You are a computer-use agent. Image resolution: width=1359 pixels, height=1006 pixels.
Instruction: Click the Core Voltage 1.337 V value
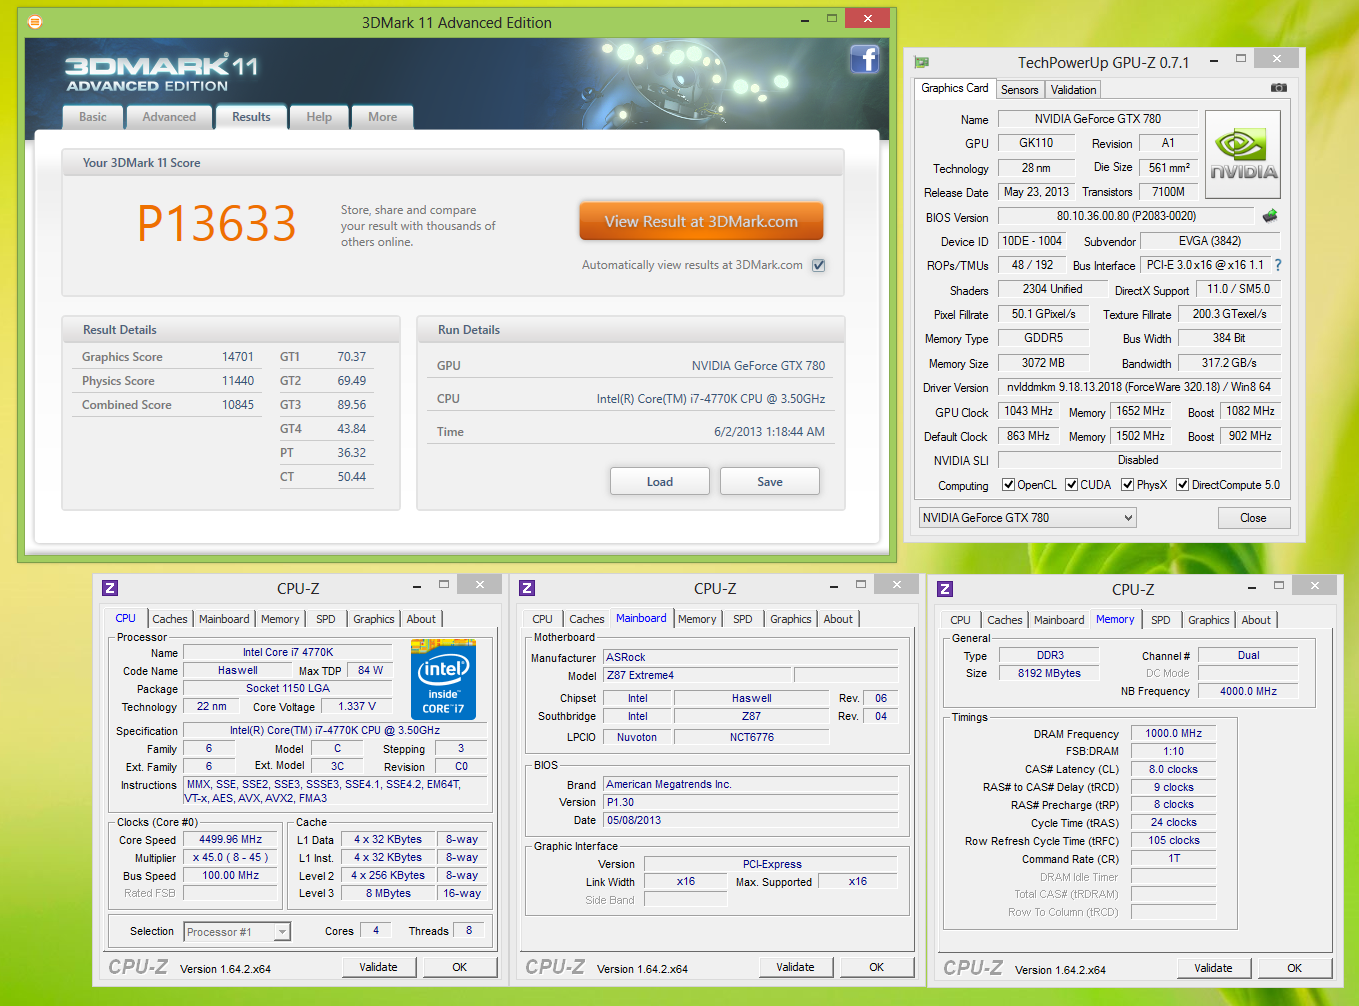(357, 706)
